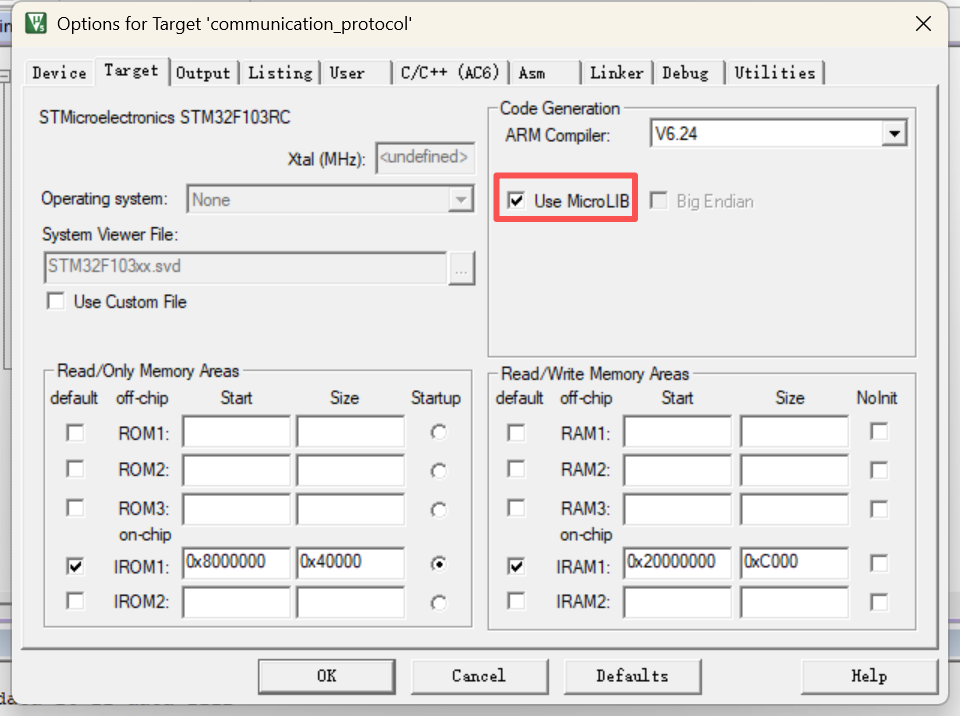Check the ROM3 default checkbox
960x716 pixels.
(x=75, y=508)
